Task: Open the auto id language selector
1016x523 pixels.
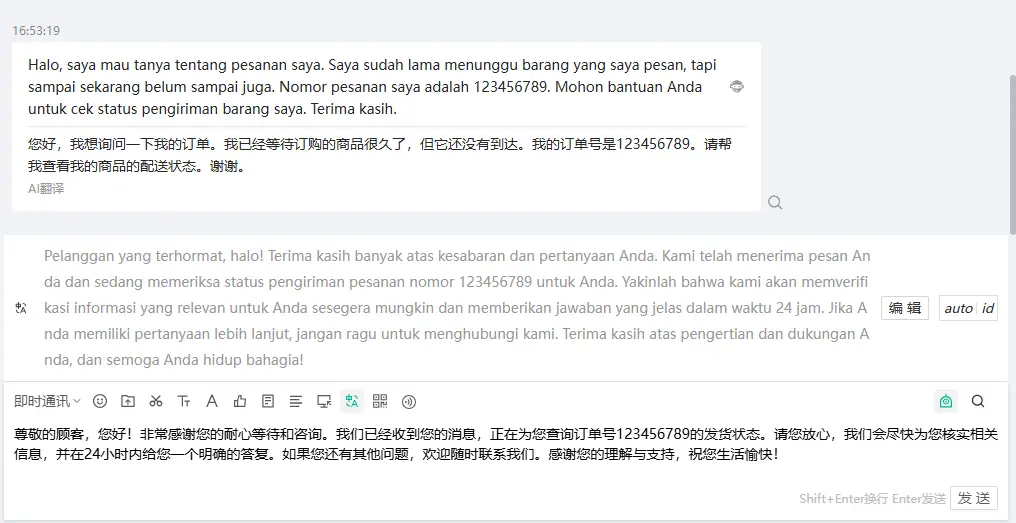Action: 968,308
